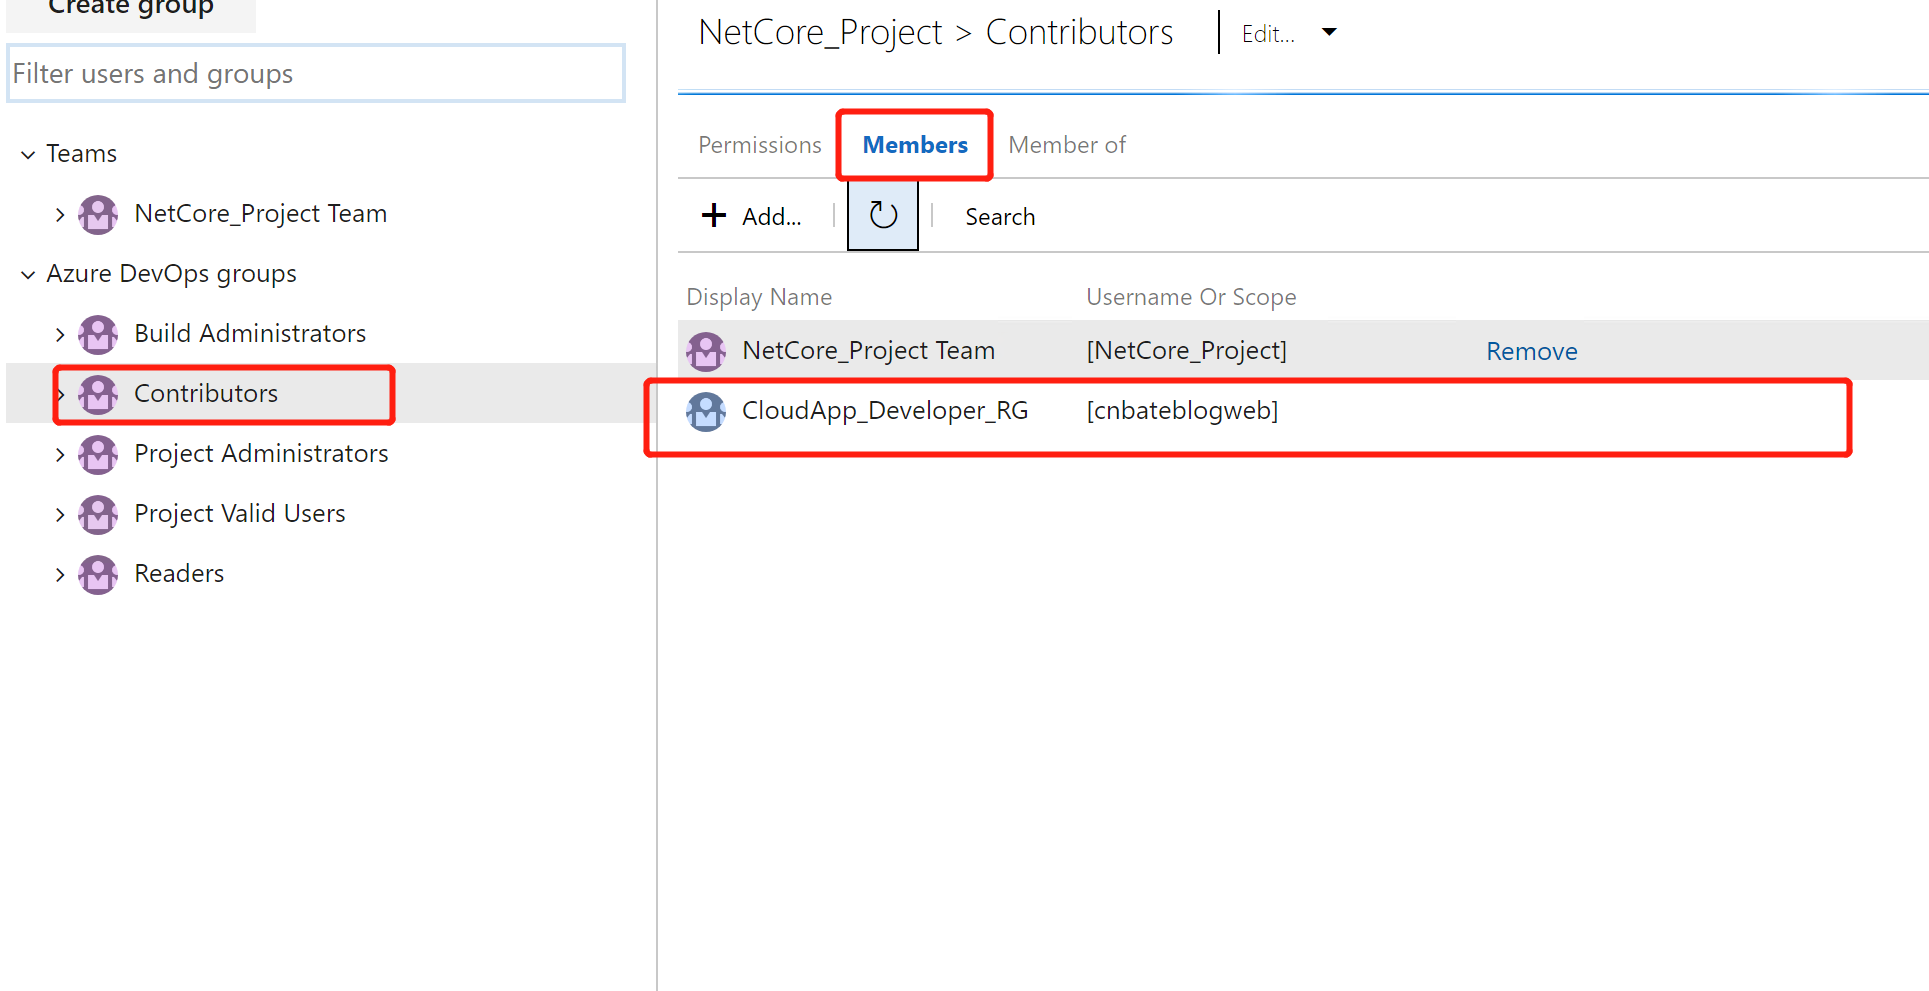Expand the Build Administrators node
The height and width of the screenshot is (991, 1929).
[60, 334]
